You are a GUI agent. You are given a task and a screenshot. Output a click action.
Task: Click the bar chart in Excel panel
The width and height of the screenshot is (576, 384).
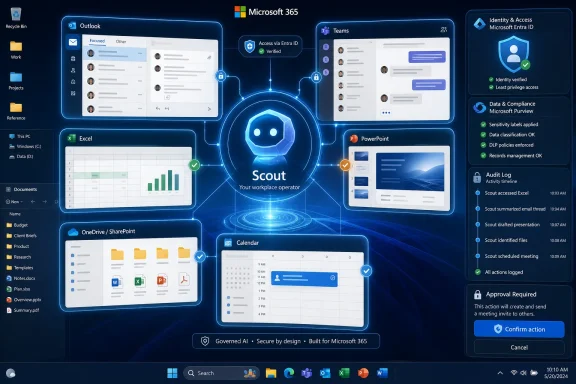pyautogui.click(x=164, y=180)
